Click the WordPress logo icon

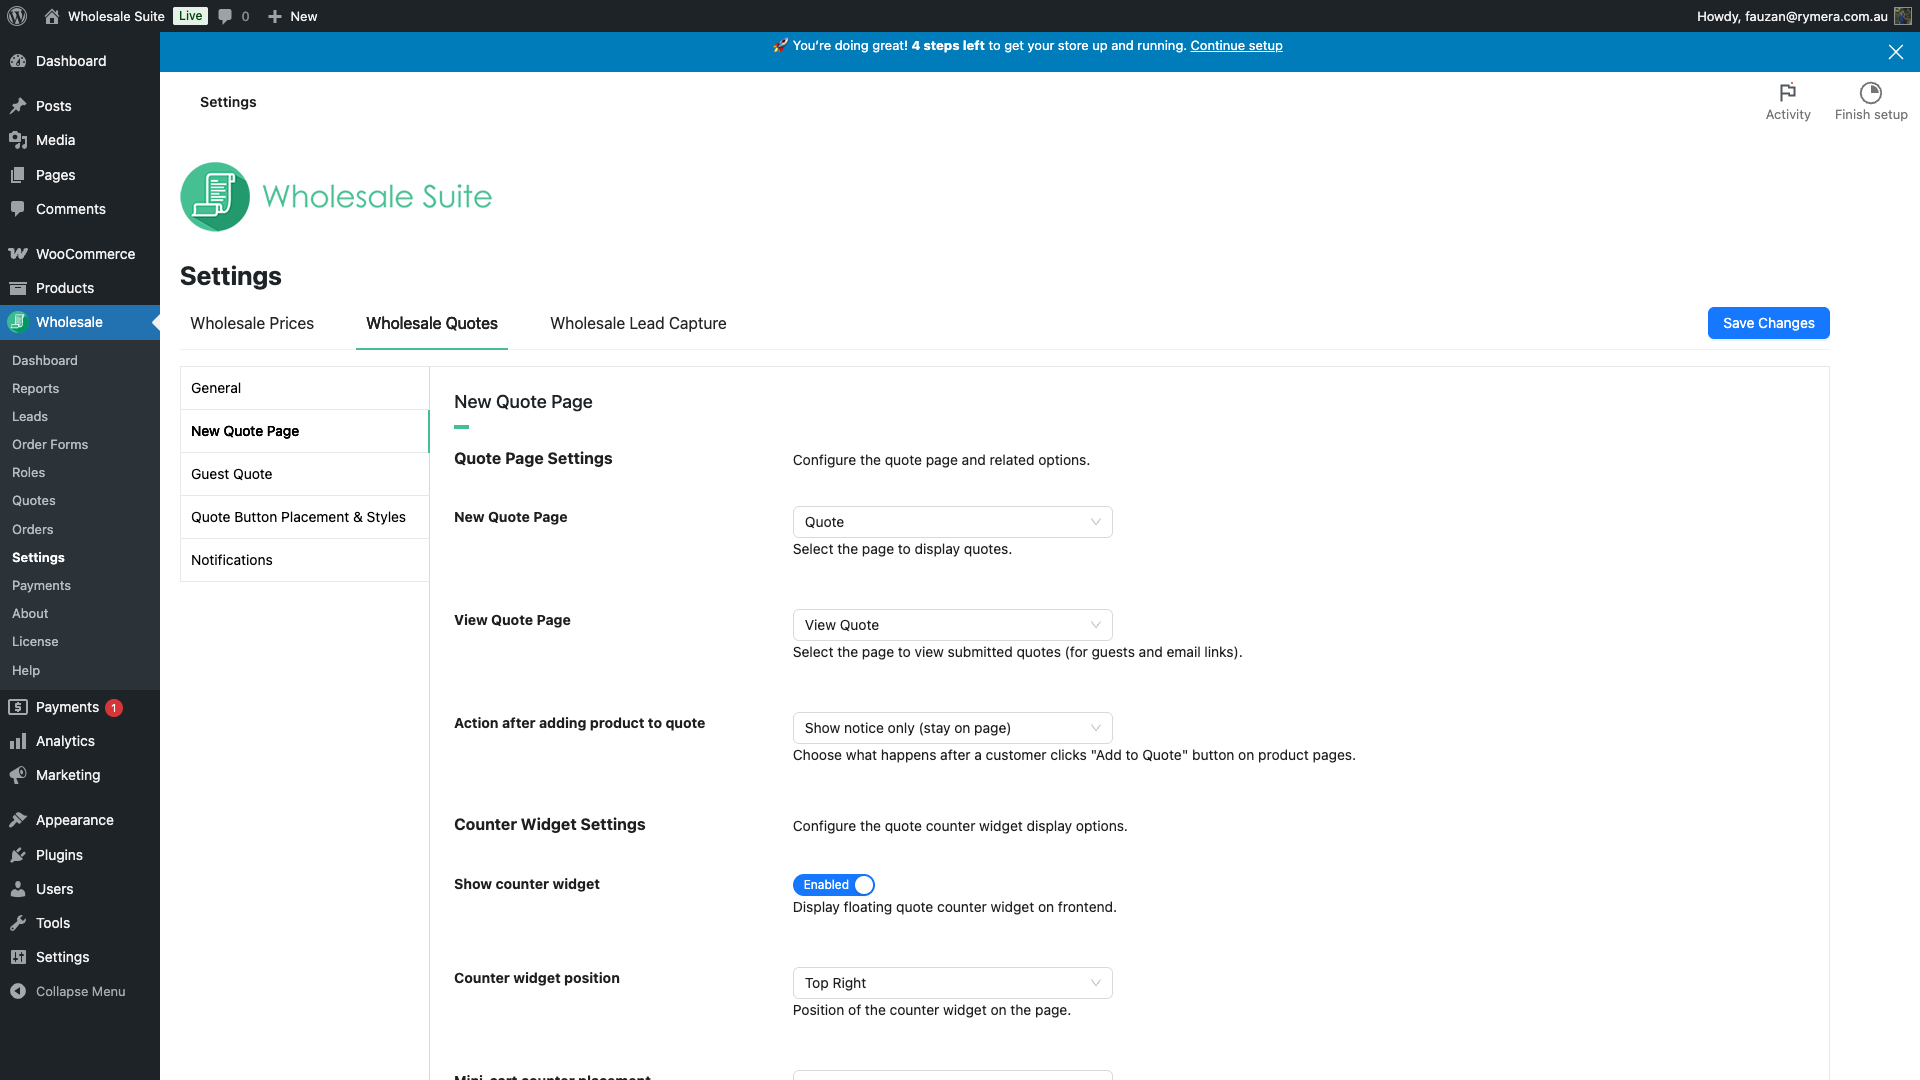[x=17, y=16]
